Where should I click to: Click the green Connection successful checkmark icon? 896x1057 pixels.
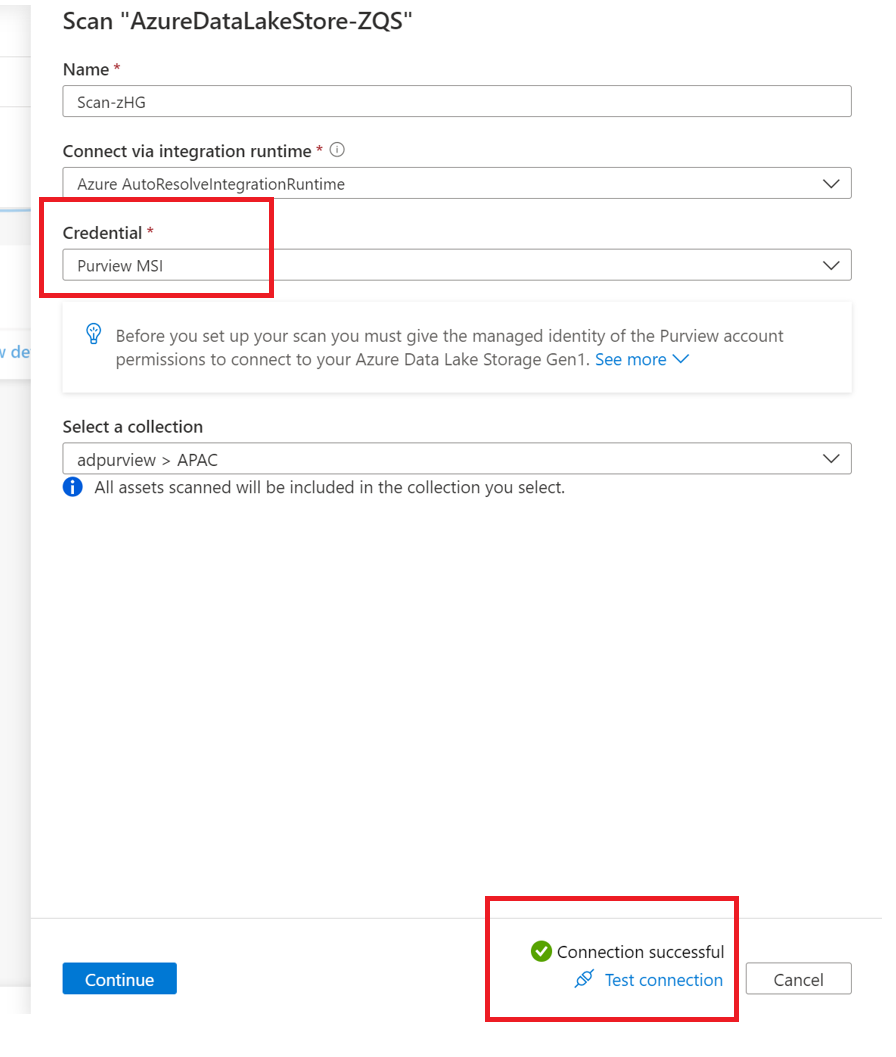coord(541,951)
